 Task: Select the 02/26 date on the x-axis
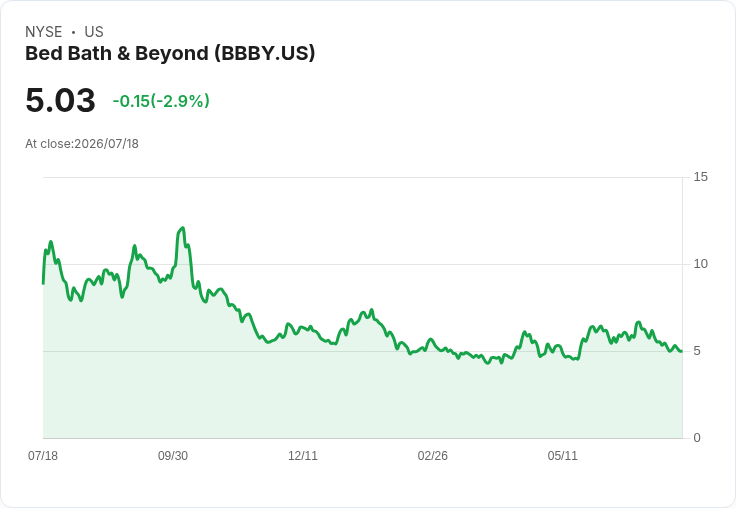433,456
